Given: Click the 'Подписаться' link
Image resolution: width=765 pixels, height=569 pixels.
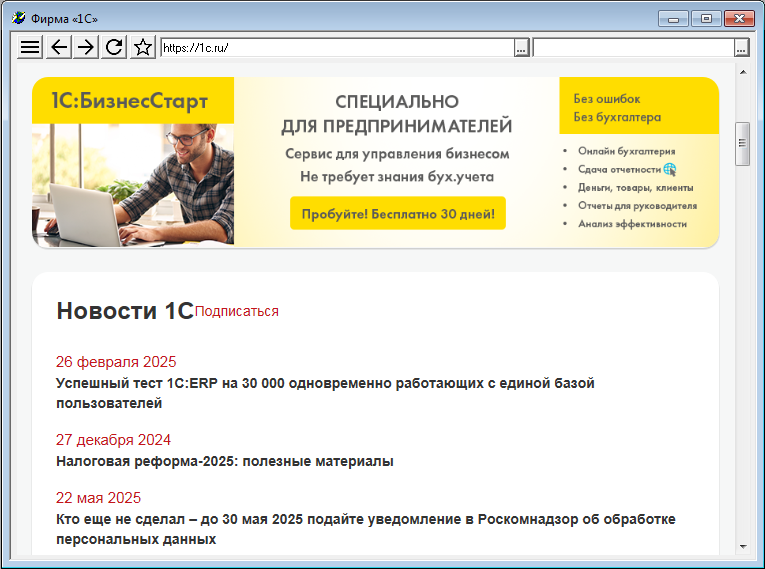Looking at the screenshot, I should point(237,311).
